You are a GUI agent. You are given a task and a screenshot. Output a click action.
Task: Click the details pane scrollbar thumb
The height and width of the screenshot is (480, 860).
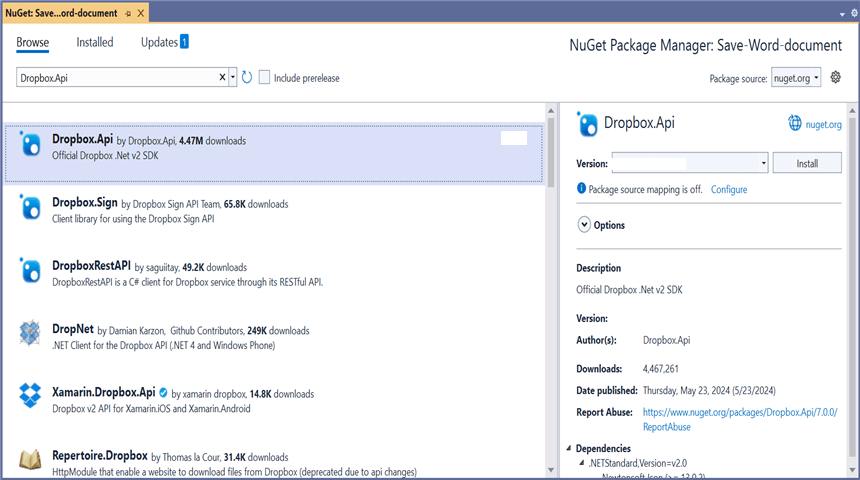[x=852, y=286]
